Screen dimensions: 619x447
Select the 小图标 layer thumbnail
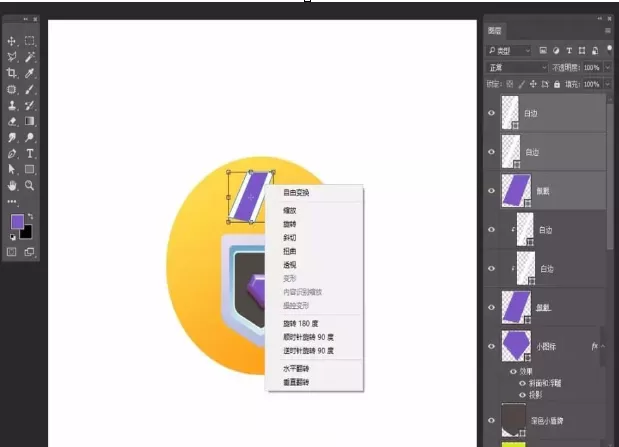click(516, 346)
